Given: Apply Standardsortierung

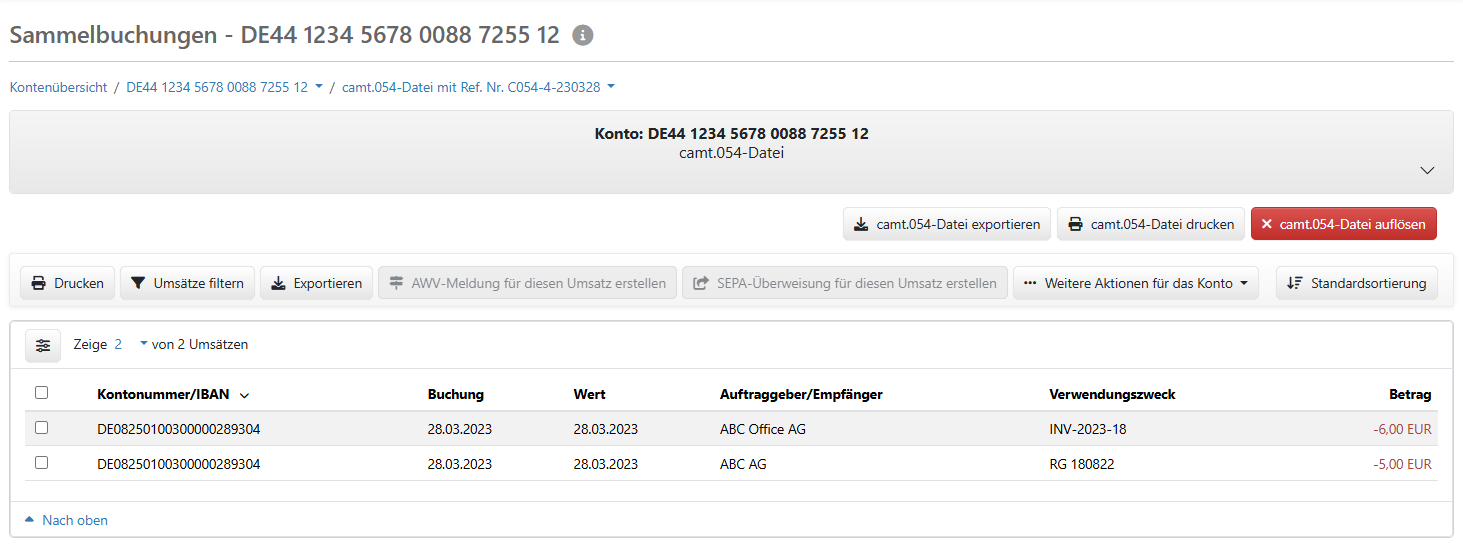Looking at the screenshot, I should (1357, 283).
